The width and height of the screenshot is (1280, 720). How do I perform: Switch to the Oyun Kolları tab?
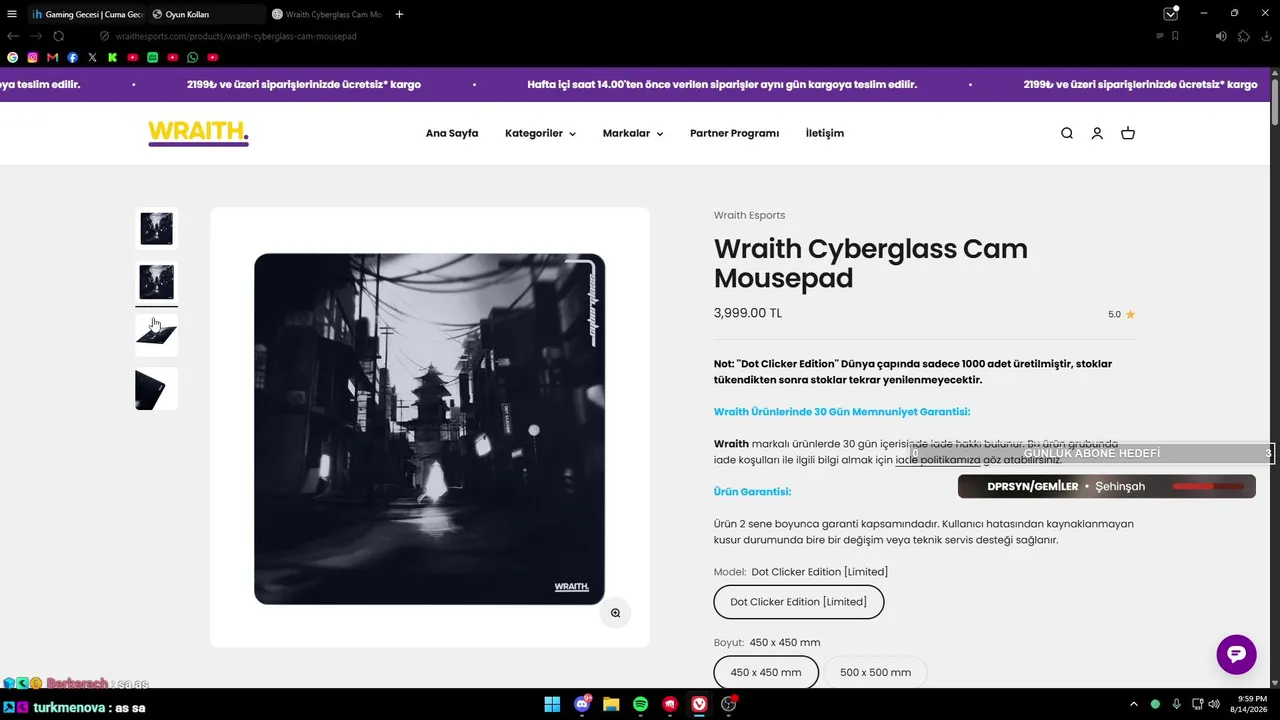[x=206, y=14]
